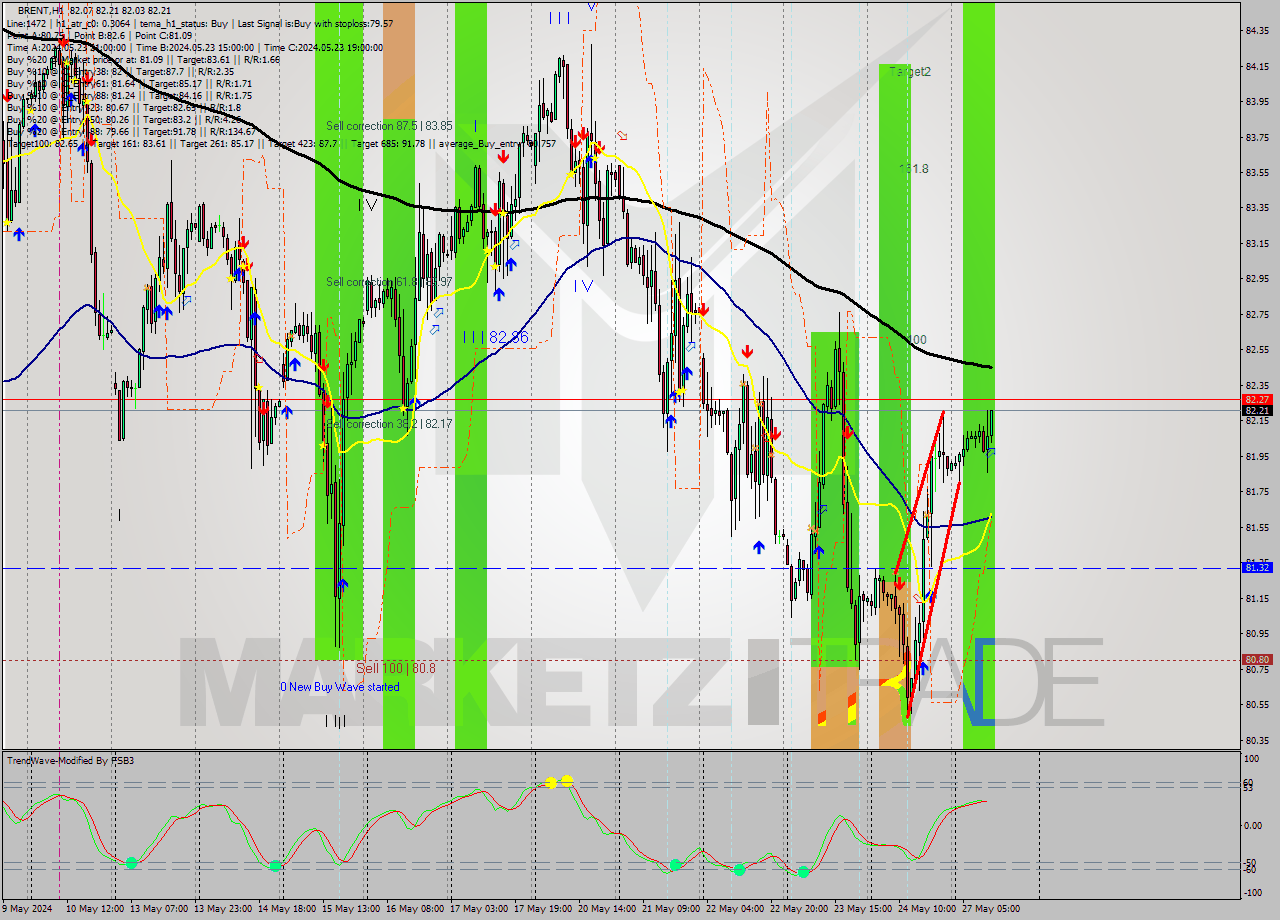Click the '21 May 09:00' time label
Viewport: 1280px width, 920px height.
(x=671, y=909)
